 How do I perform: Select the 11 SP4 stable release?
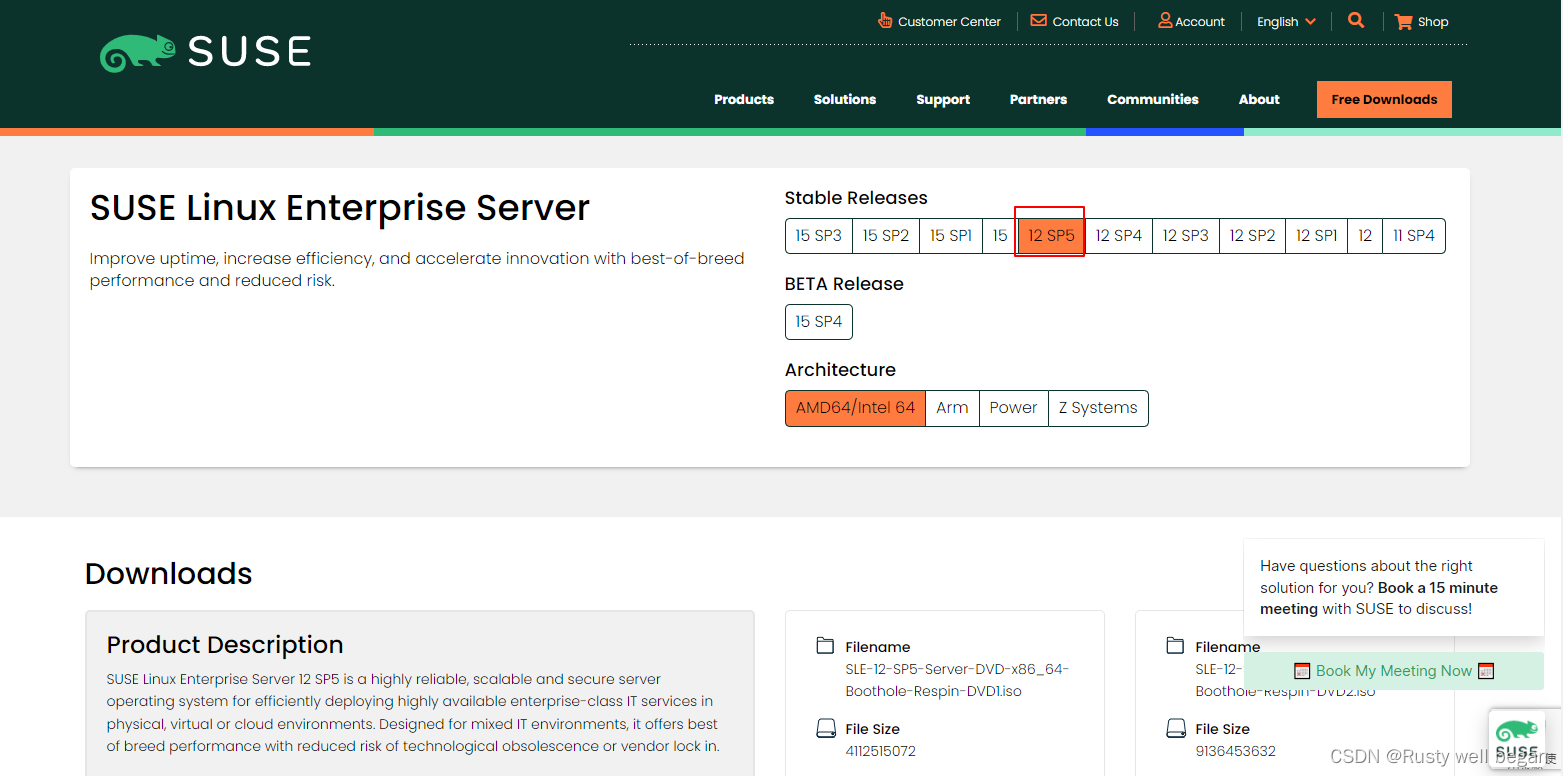pos(1414,236)
